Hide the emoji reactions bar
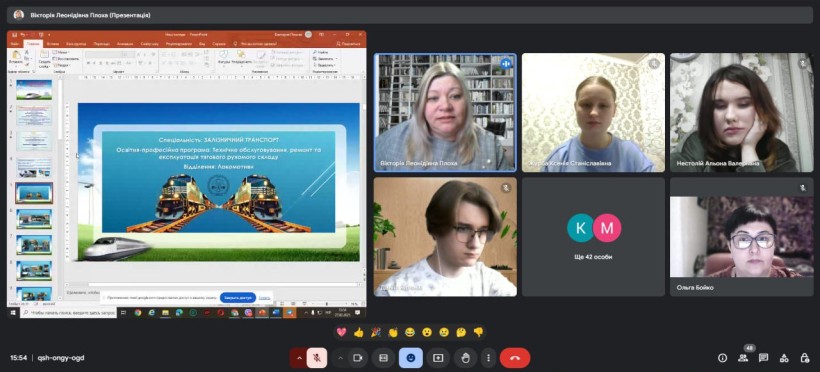Image resolution: width=820 pixels, height=372 pixels. coord(411,358)
